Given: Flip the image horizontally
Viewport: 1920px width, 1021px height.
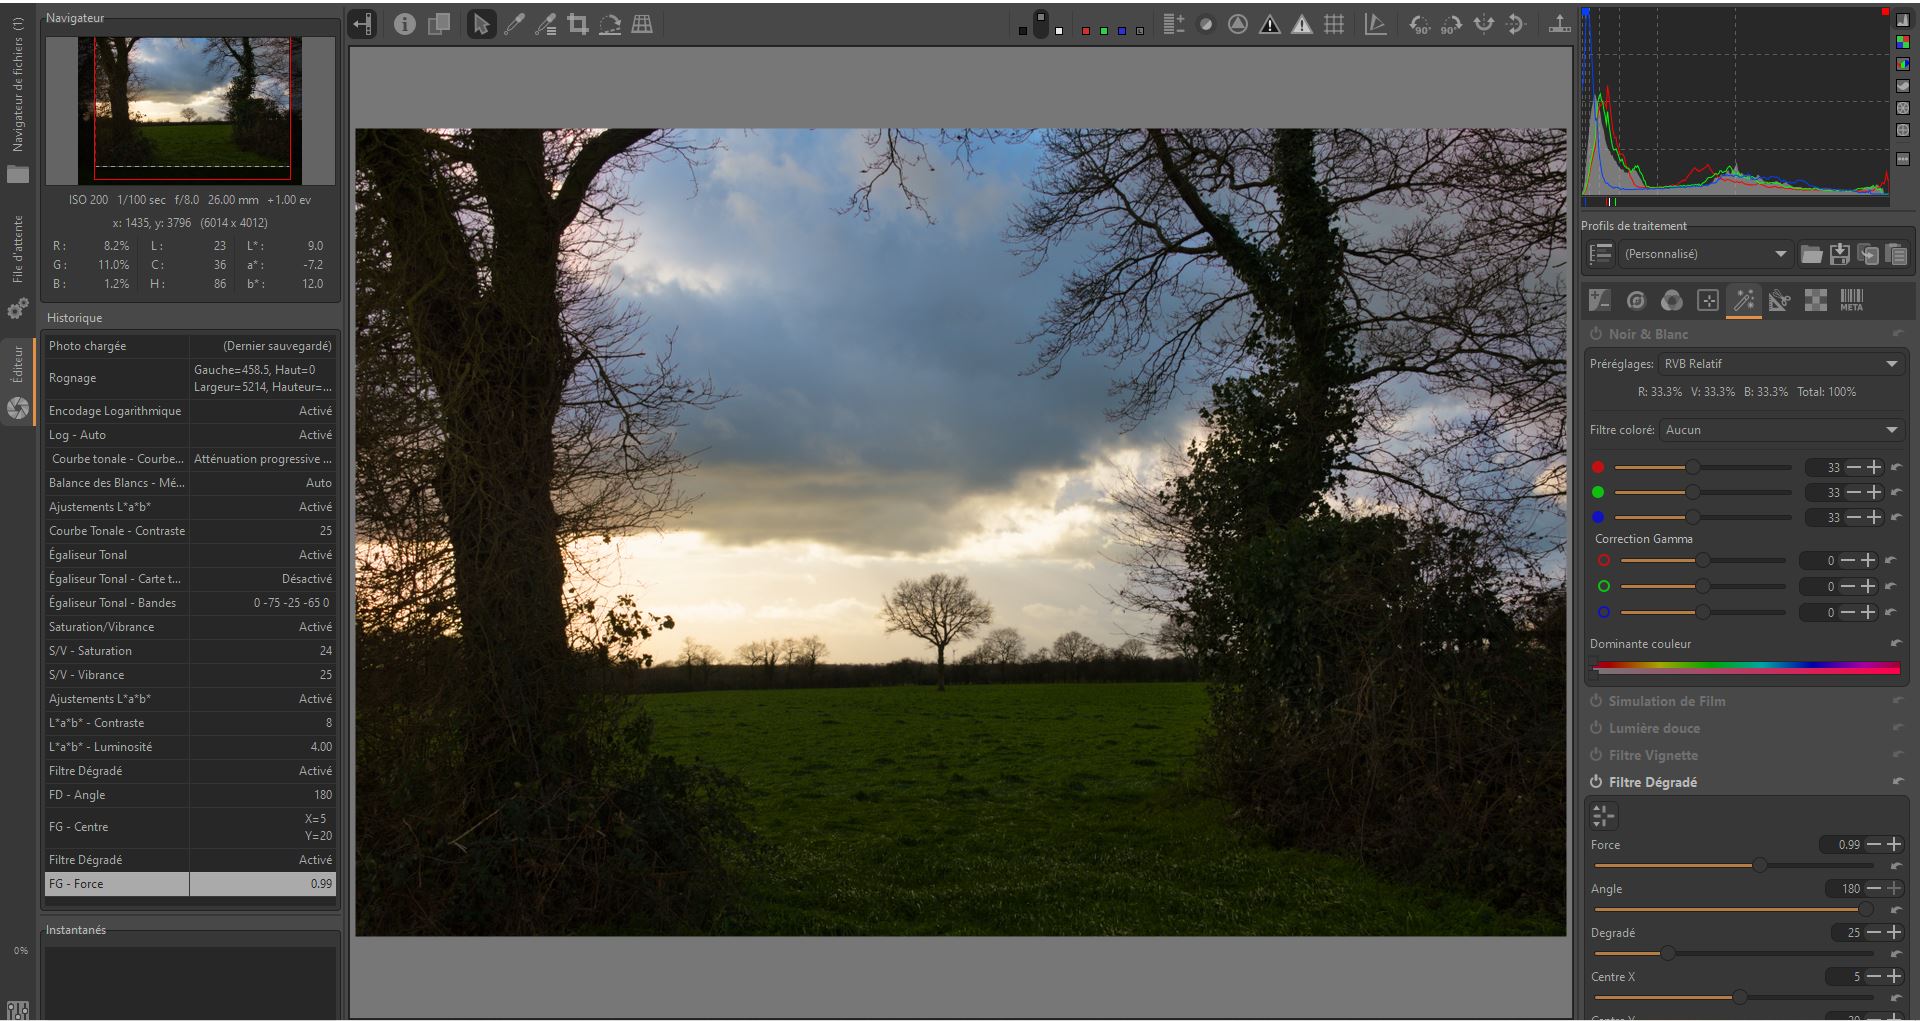Looking at the screenshot, I should (x=1484, y=25).
